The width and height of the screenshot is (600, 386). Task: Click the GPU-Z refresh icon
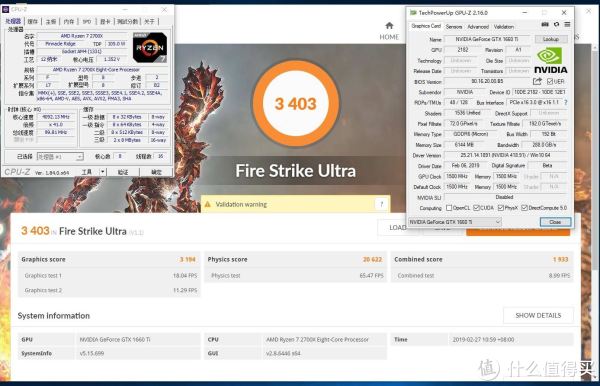(x=556, y=24)
